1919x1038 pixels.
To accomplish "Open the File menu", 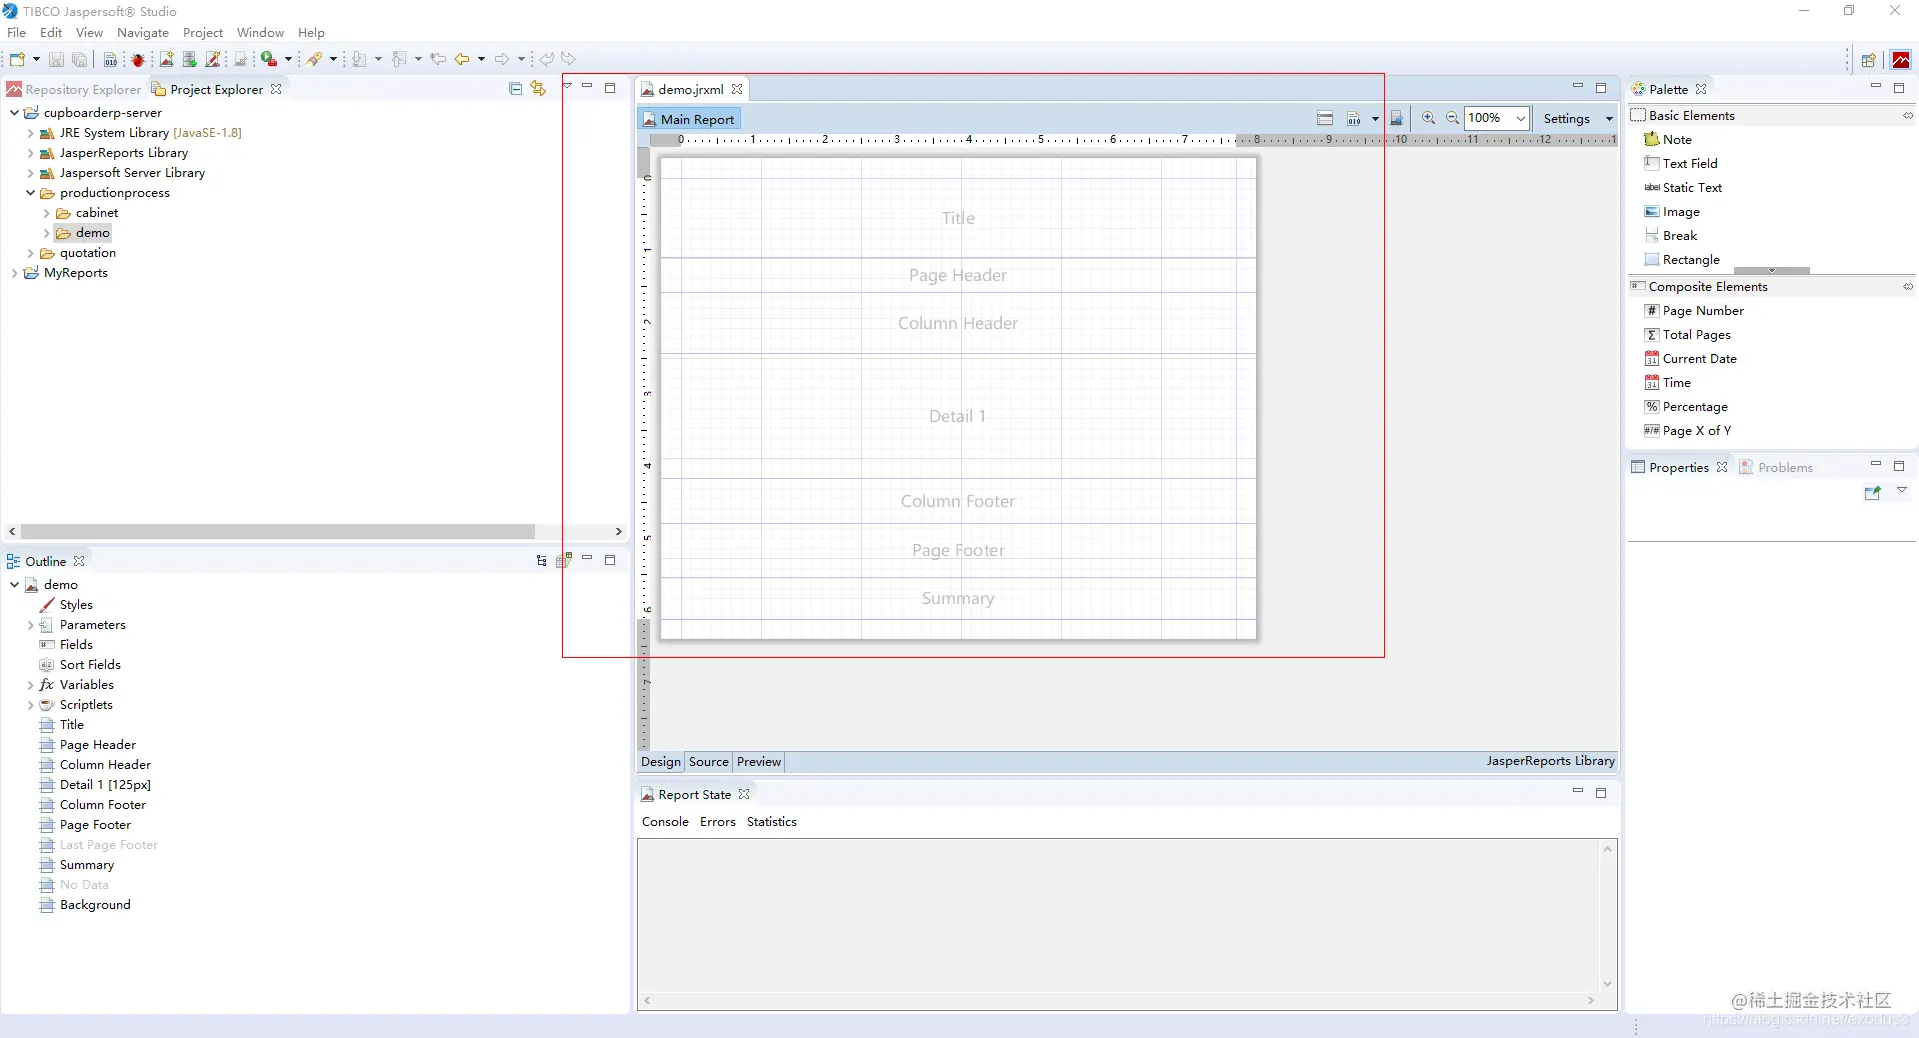I will [17, 33].
